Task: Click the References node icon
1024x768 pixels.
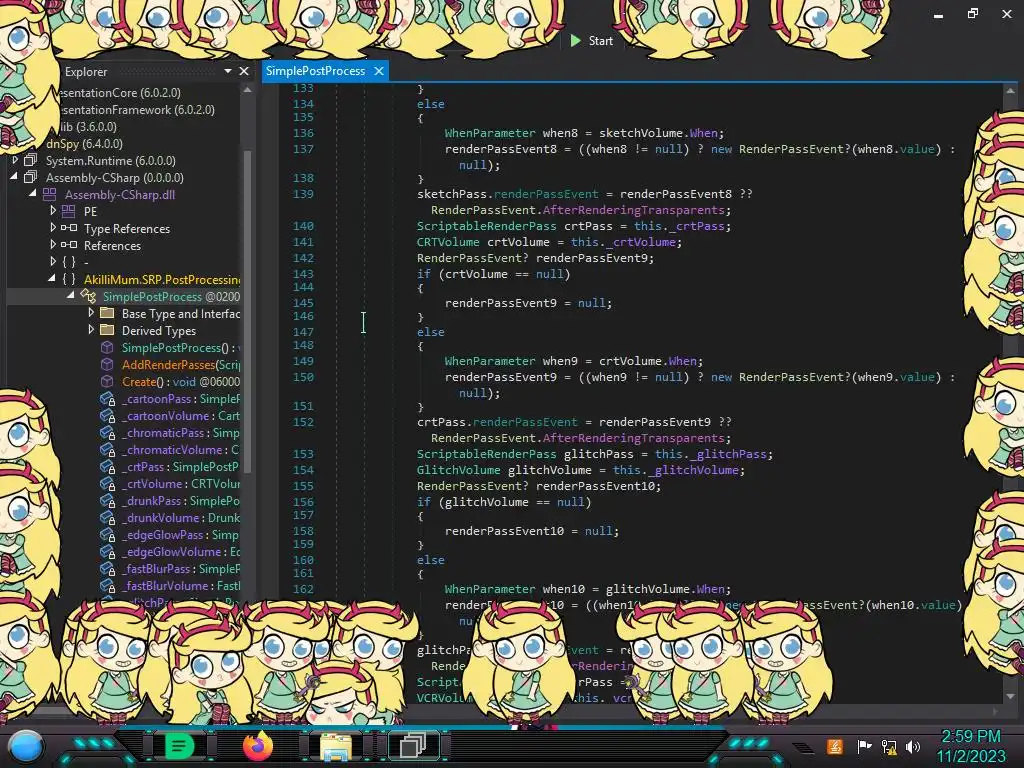Action: pyautogui.click(x=69, y=245)
